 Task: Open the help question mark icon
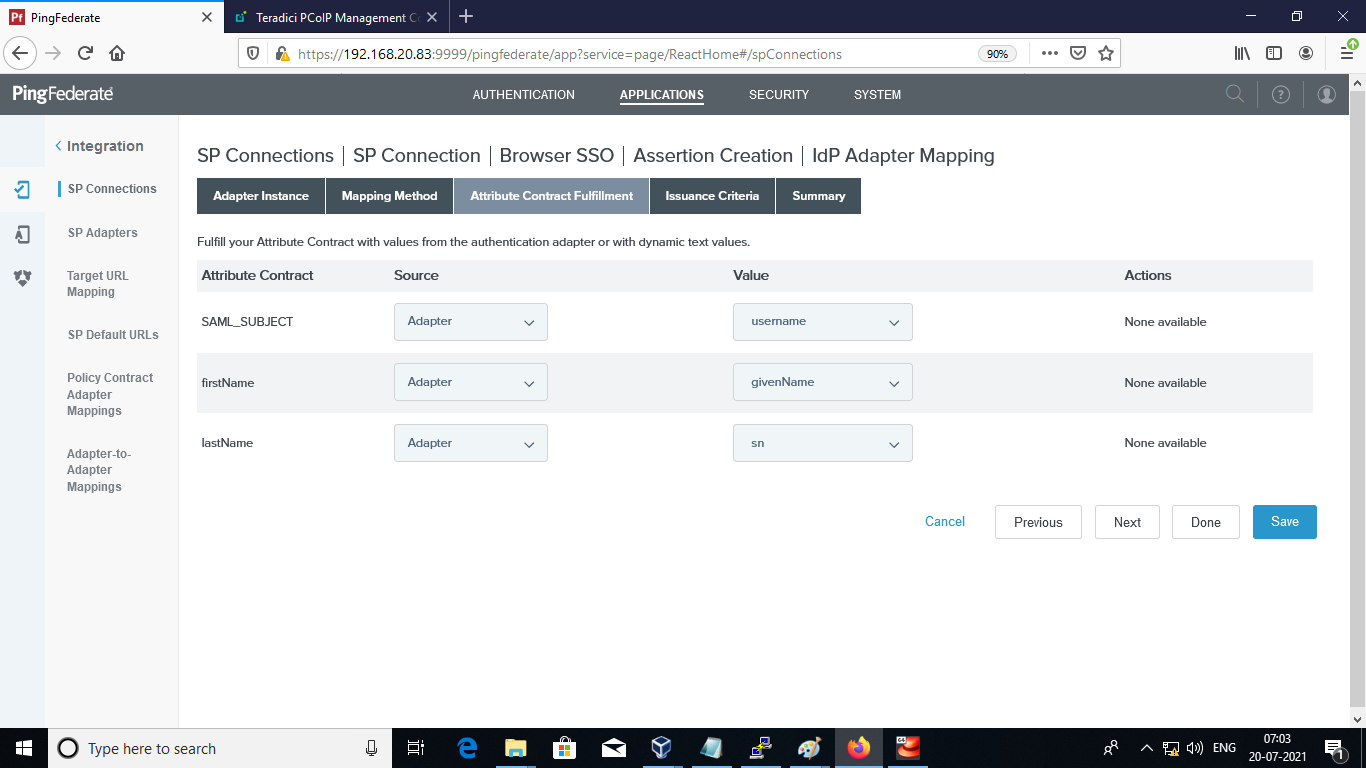[x=1281, y=94]
